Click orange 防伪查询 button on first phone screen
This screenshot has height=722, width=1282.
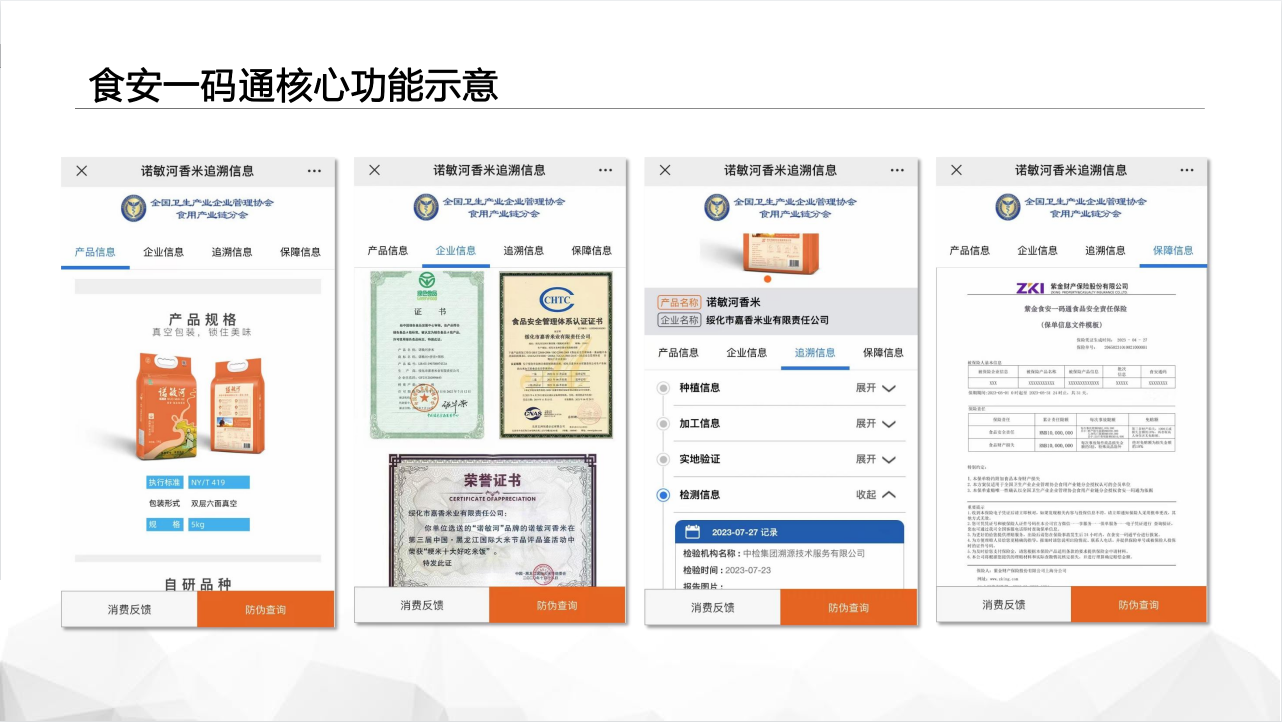pos(265,609)
